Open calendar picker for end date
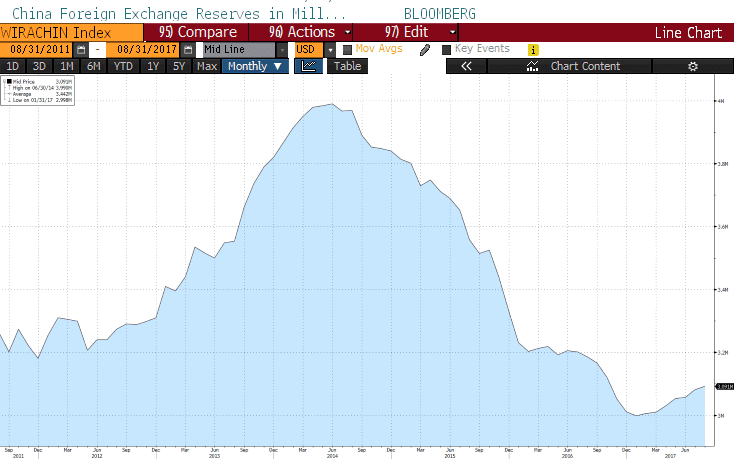This screenshot has width=744, height=466. click(188, 50)
